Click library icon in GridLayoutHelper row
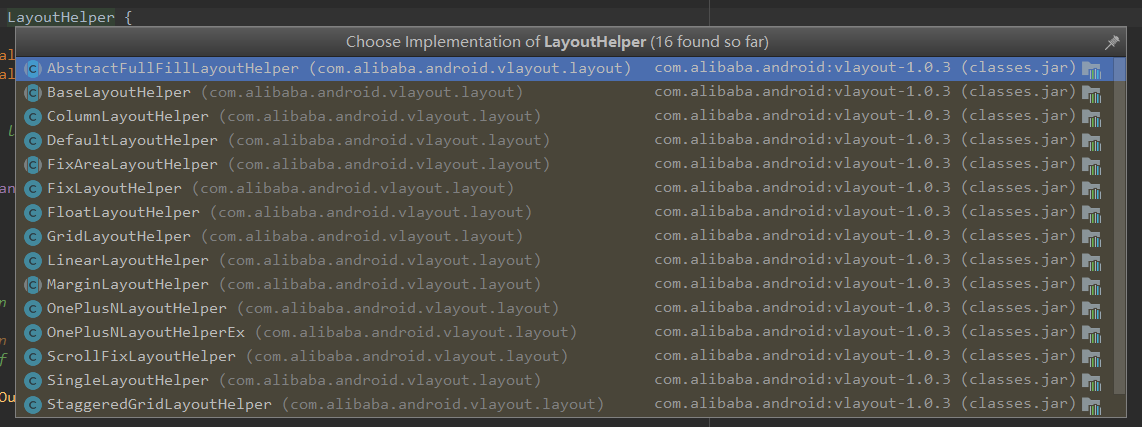The height and width of the screenshot is (427, 1142). click(x=1091, y=238)
